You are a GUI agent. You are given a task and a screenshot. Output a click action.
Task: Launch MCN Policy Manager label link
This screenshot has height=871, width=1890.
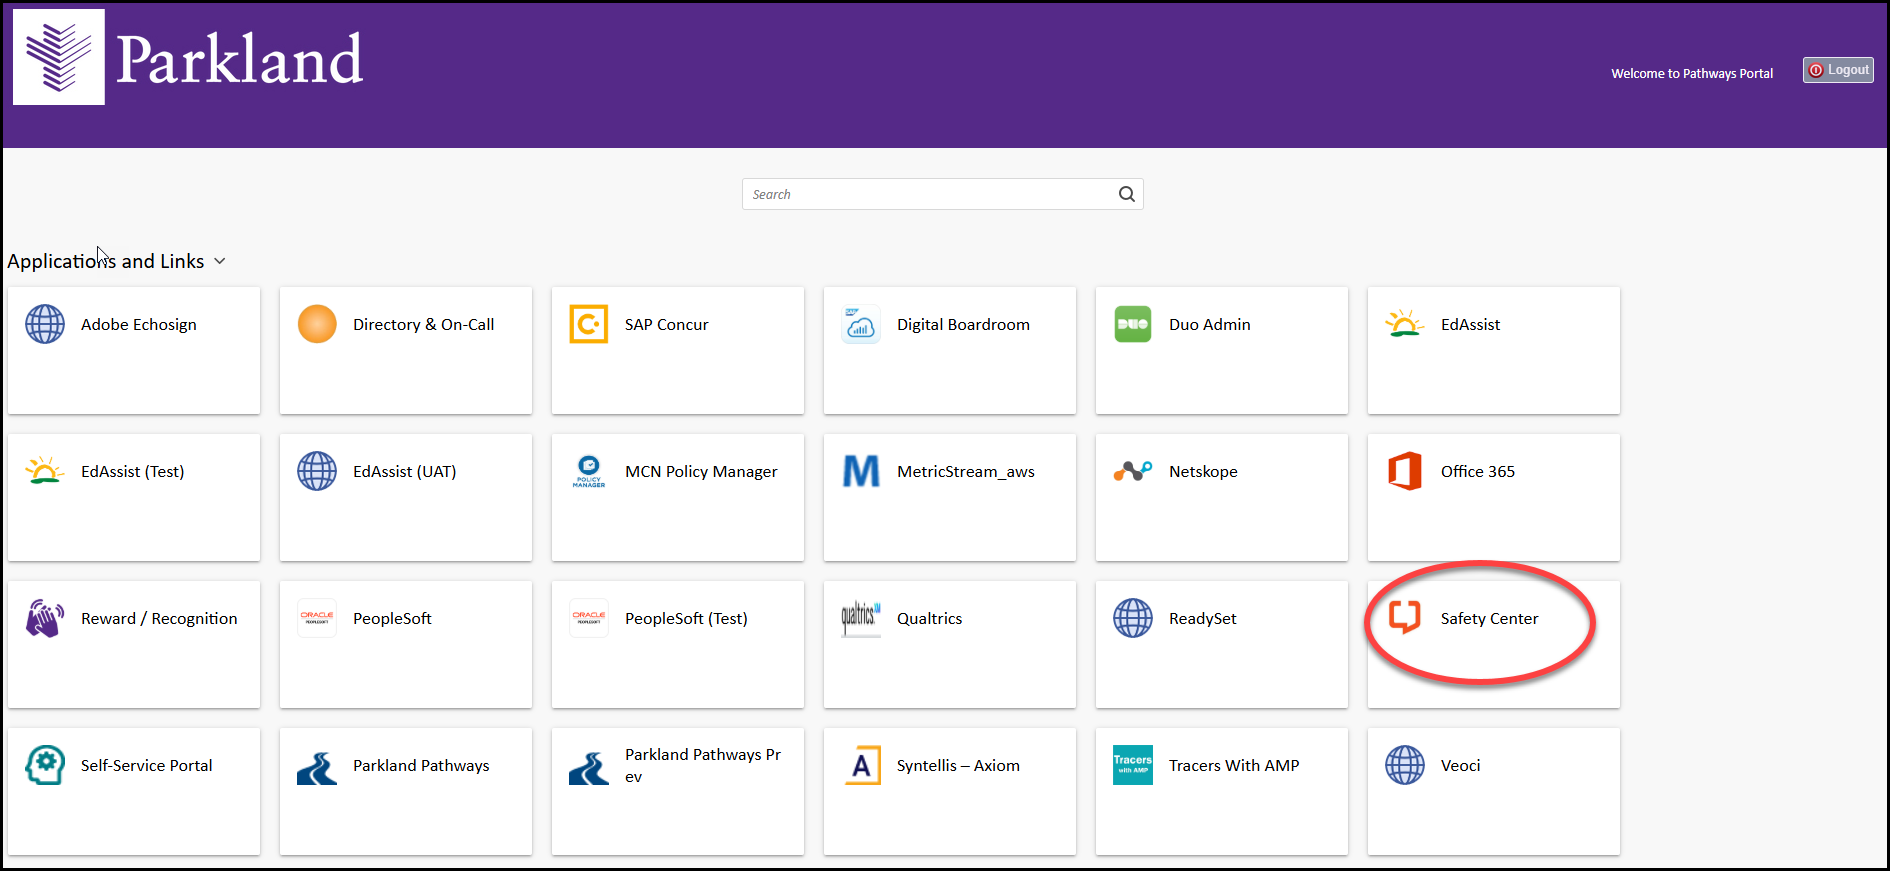point(701,471)
